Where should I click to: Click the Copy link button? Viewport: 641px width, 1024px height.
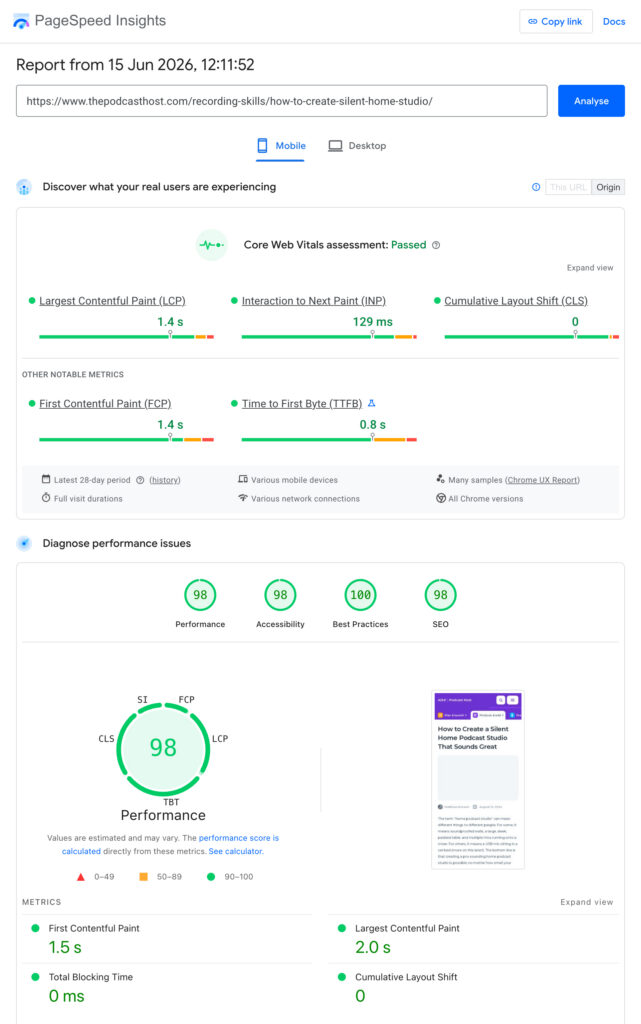[555, 22]
